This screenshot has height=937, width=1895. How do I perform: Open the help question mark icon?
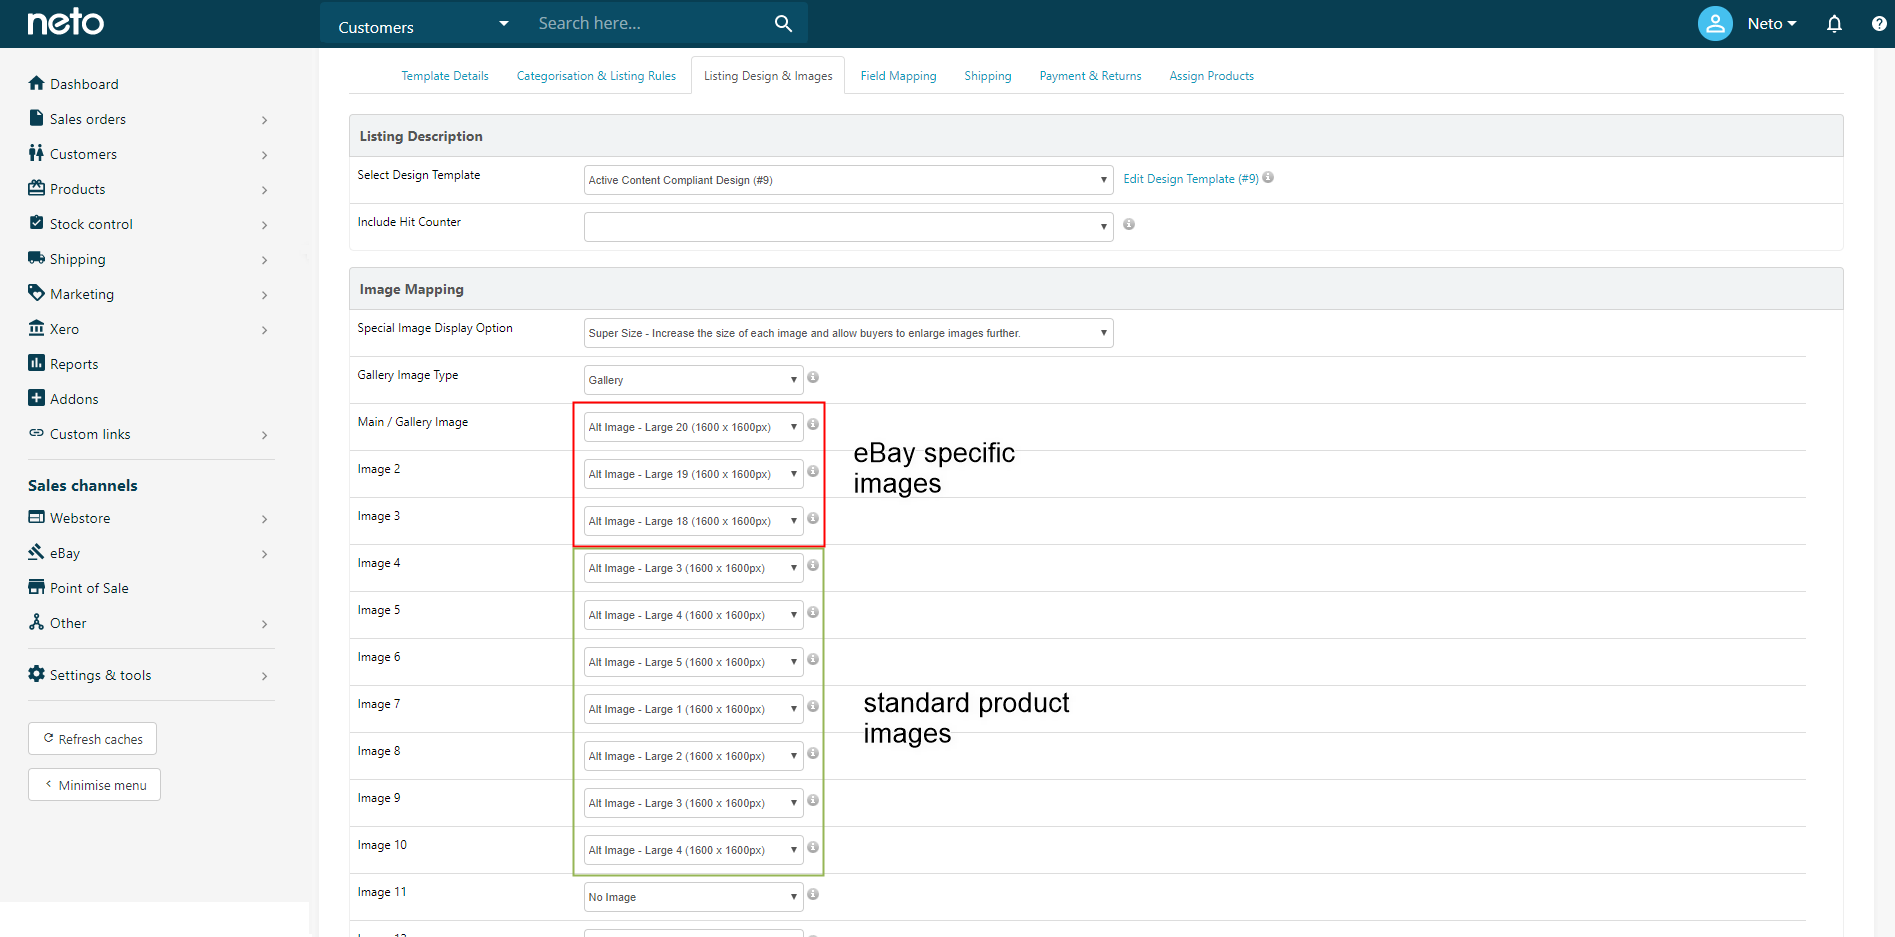point(1879,24)
